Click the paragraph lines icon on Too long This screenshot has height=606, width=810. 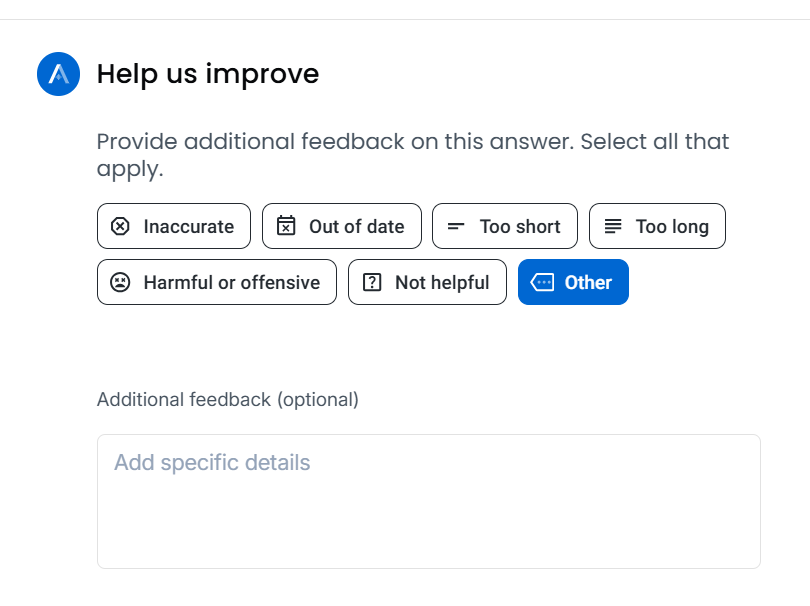point(613,226)
